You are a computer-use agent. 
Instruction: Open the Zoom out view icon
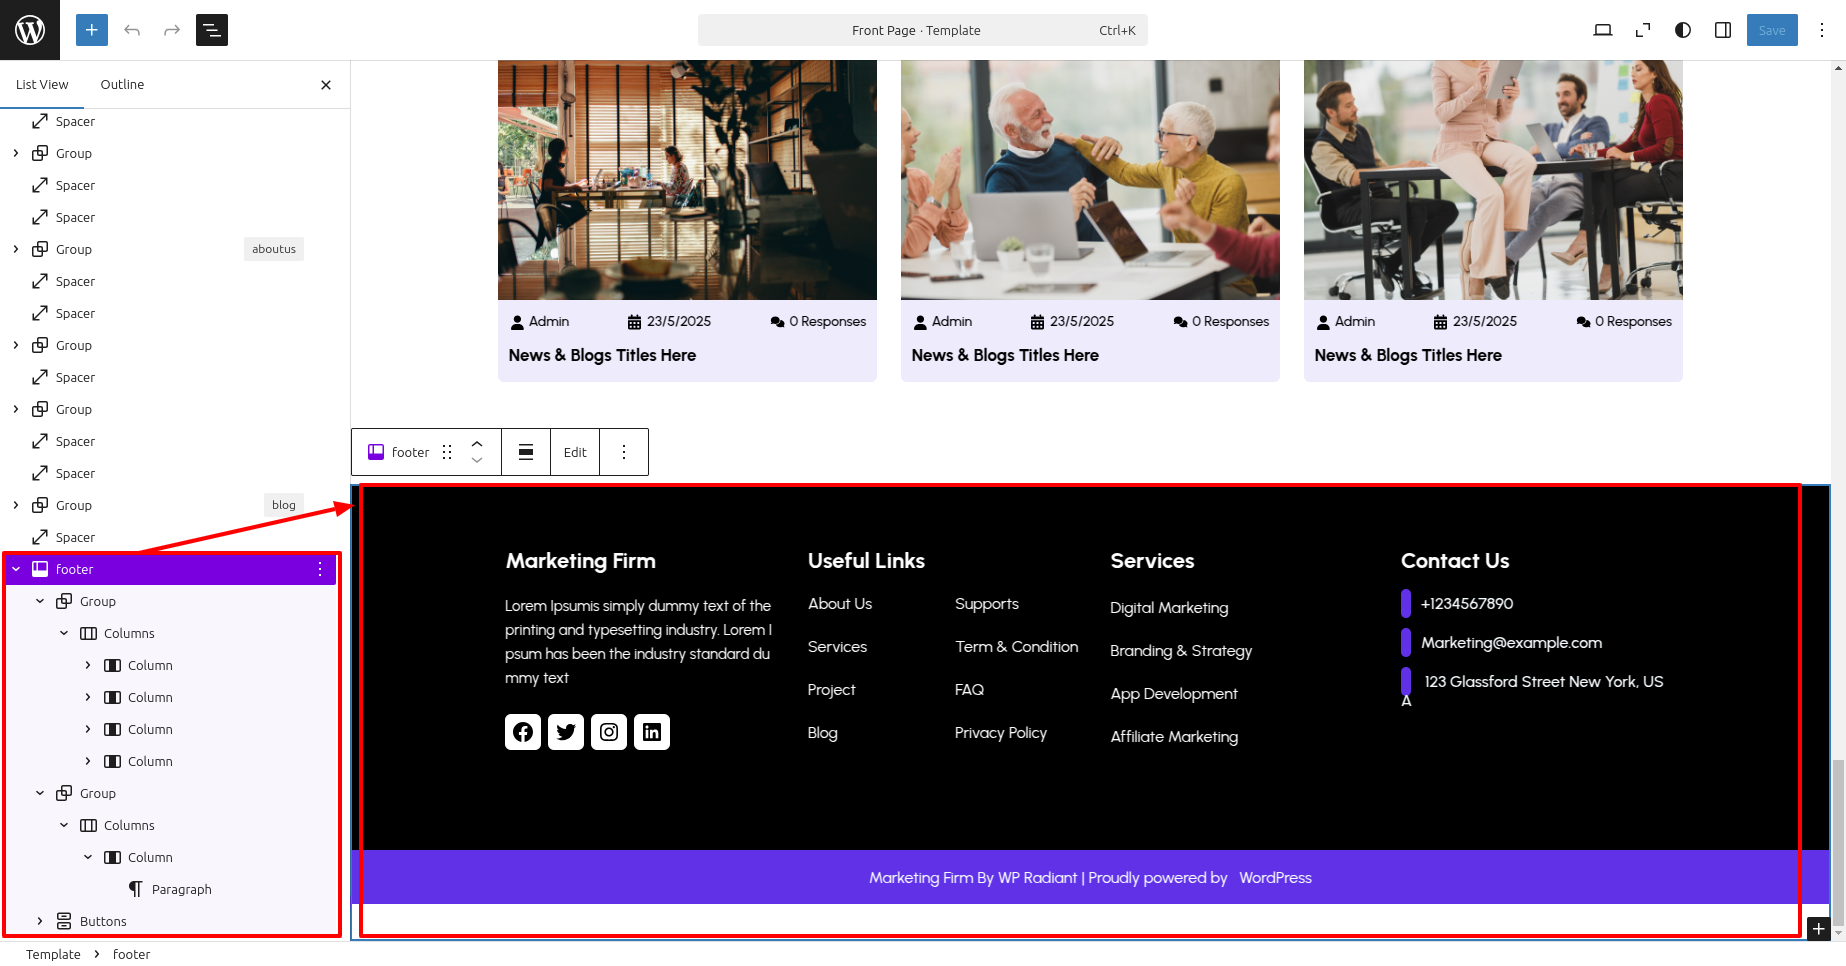pos(1643,30)
